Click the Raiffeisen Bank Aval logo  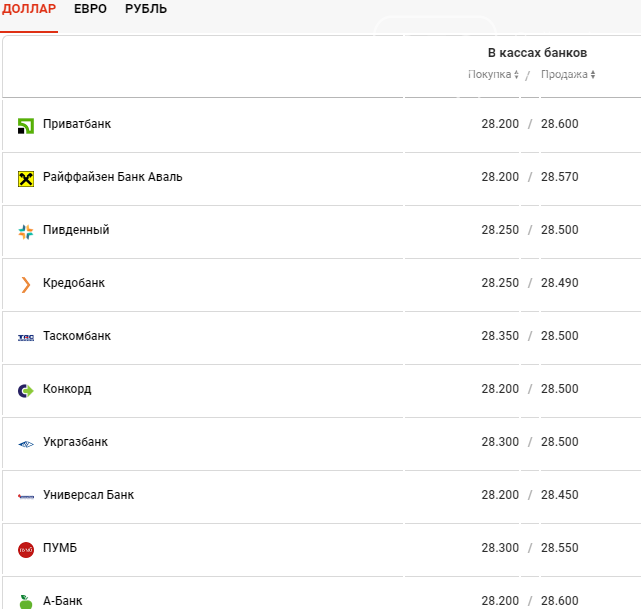[26, 178]
